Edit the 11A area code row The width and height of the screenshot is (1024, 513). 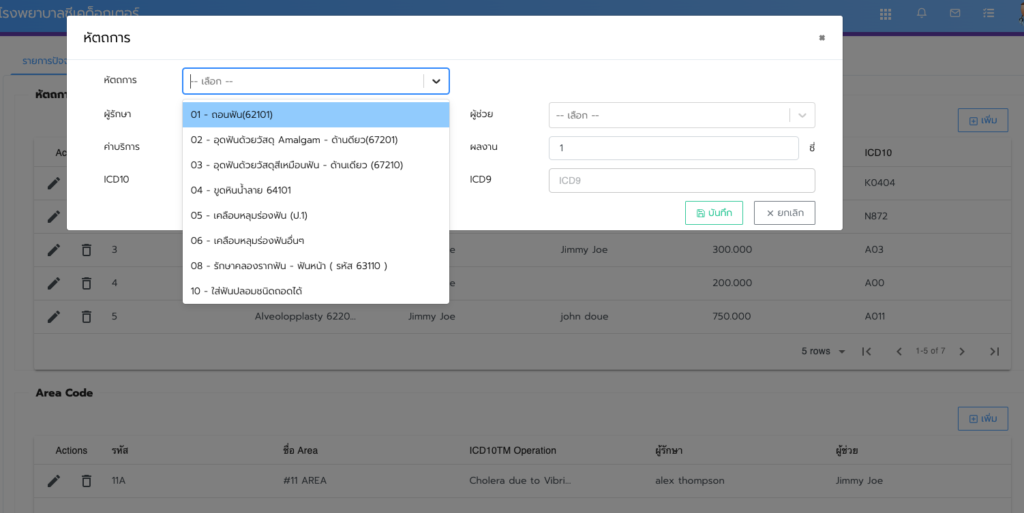click(x=54, y=480)
